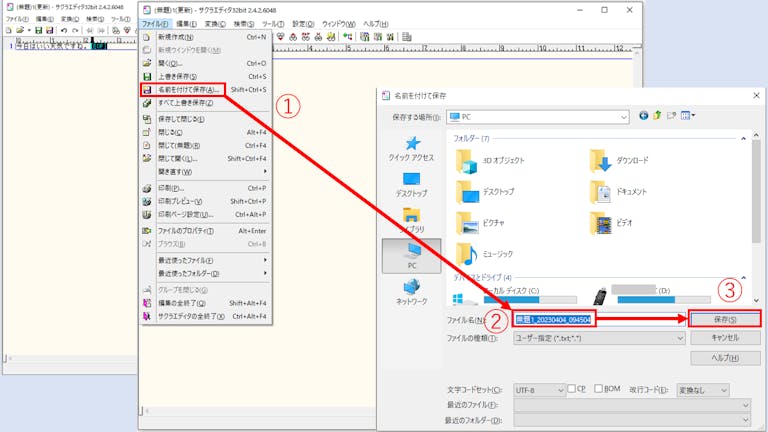Click Undo icon in back window toolbar
The height and width of the screenshot is (432, 768).
(x=64, y=30)
